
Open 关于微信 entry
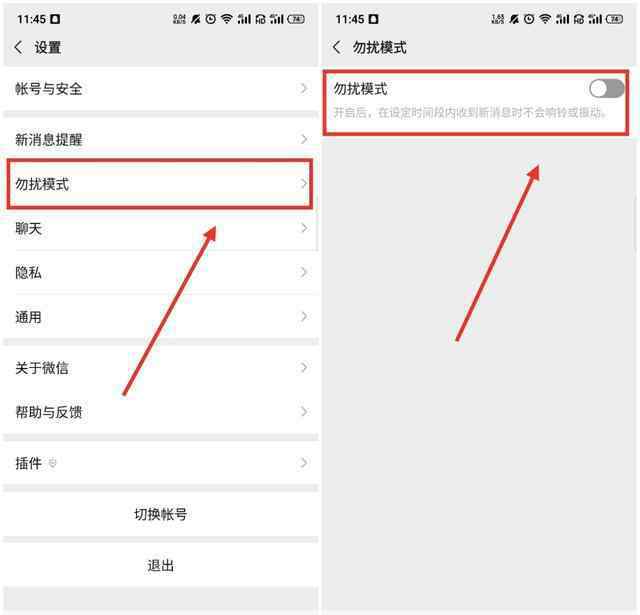pos(160,368)
